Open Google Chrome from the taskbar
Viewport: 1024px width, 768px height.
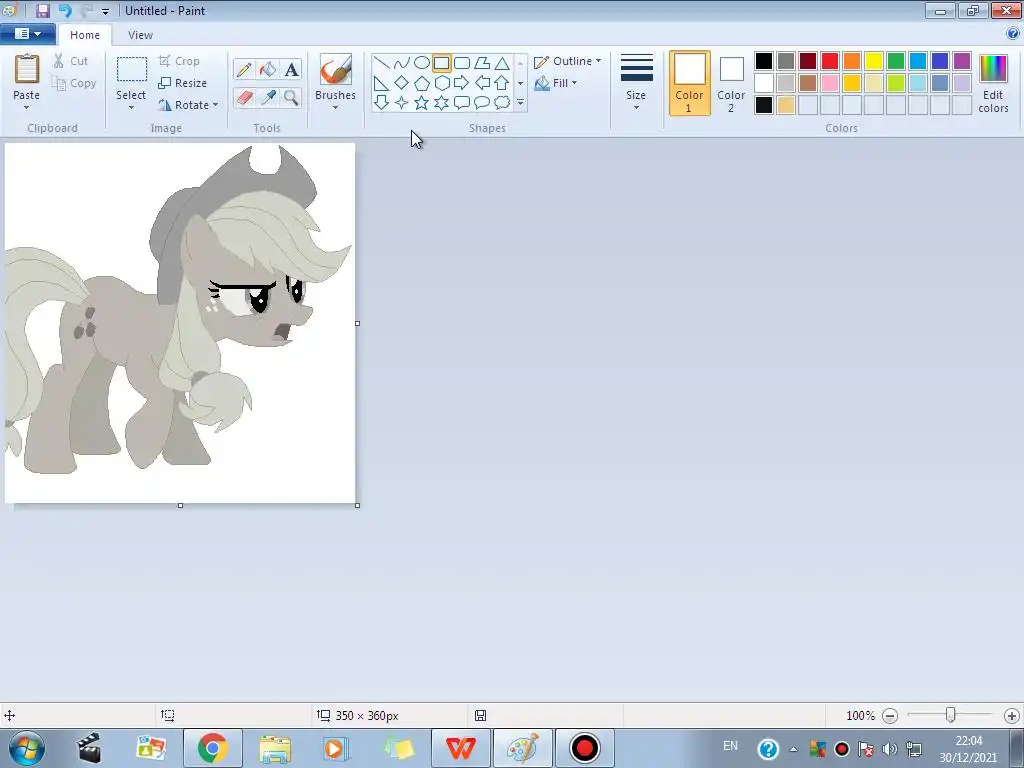coord(213,748)
